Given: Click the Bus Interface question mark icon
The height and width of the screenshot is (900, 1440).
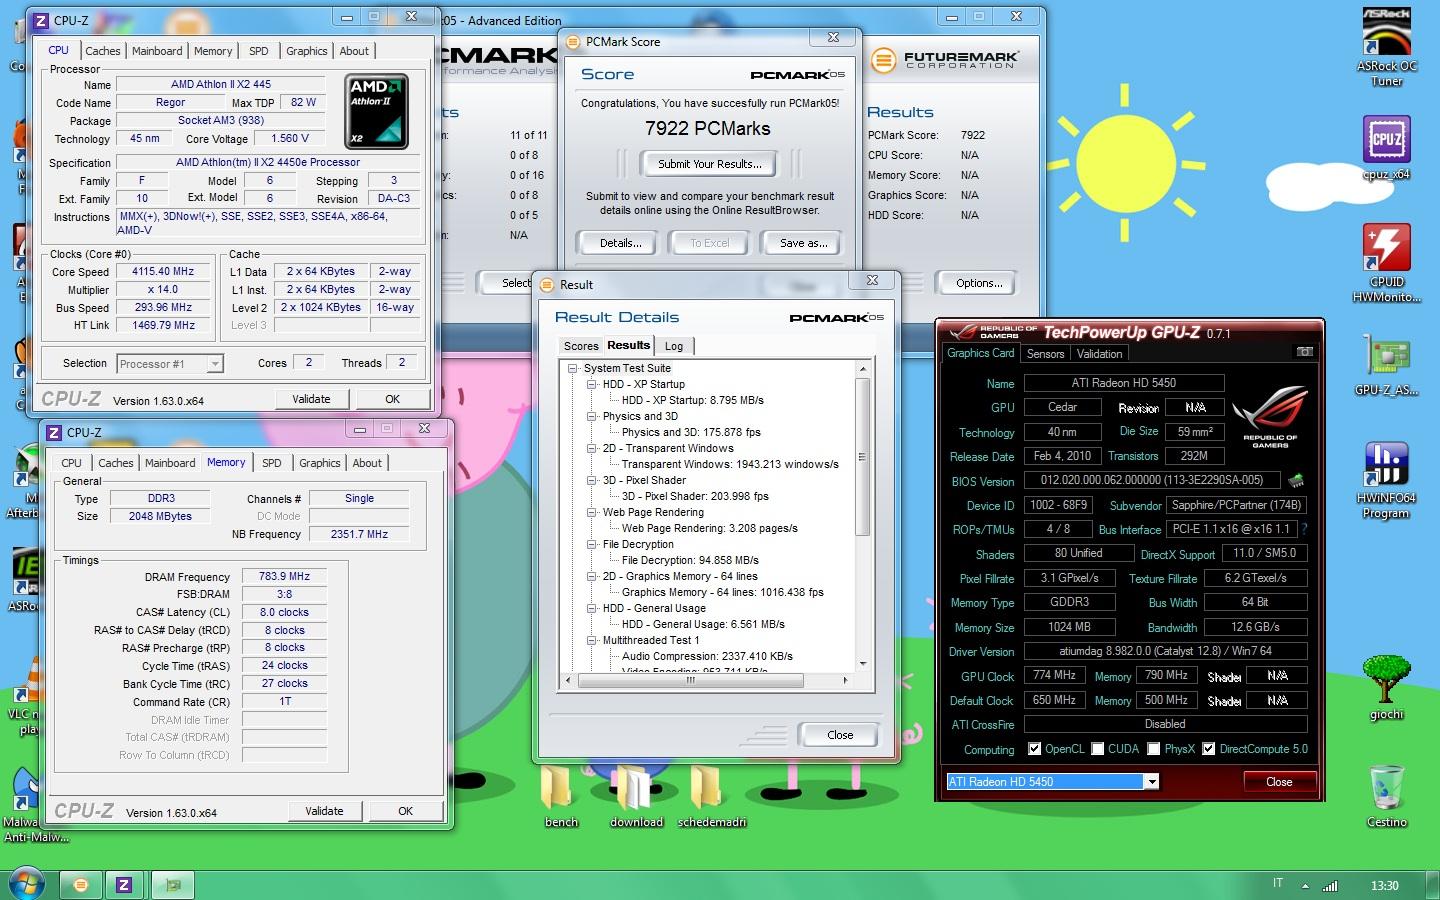Looking at the screenshot, I should pos(1303,528).
